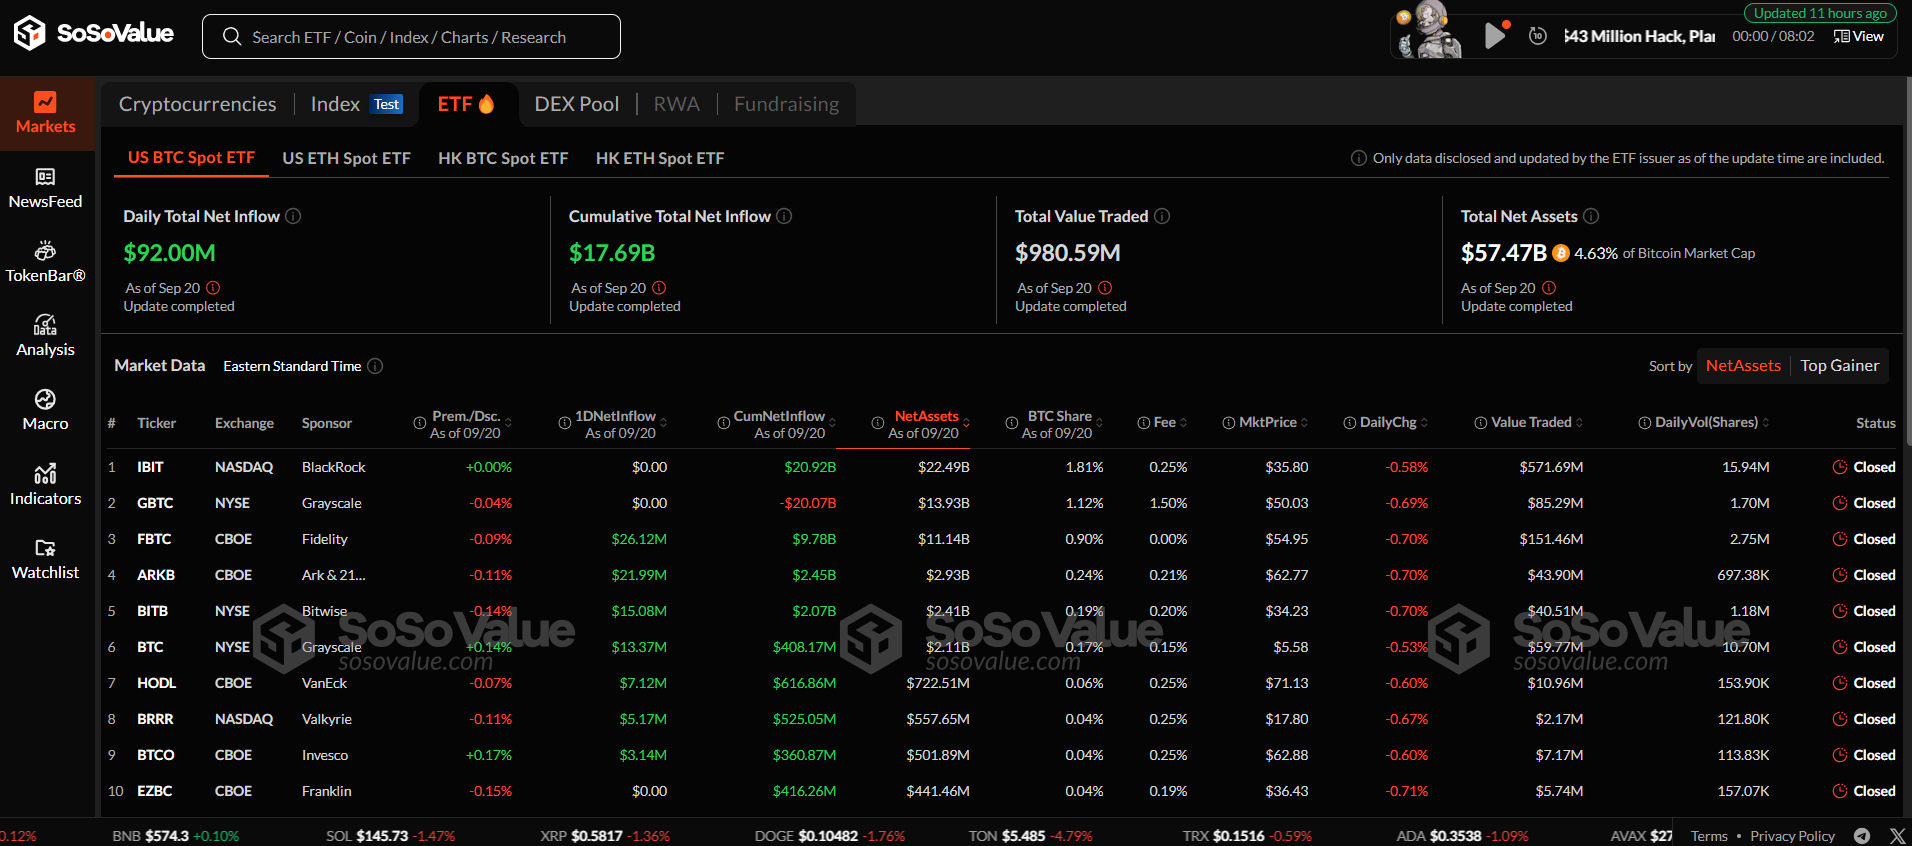Click the robot avatar thumbnail

[1429, 30]
